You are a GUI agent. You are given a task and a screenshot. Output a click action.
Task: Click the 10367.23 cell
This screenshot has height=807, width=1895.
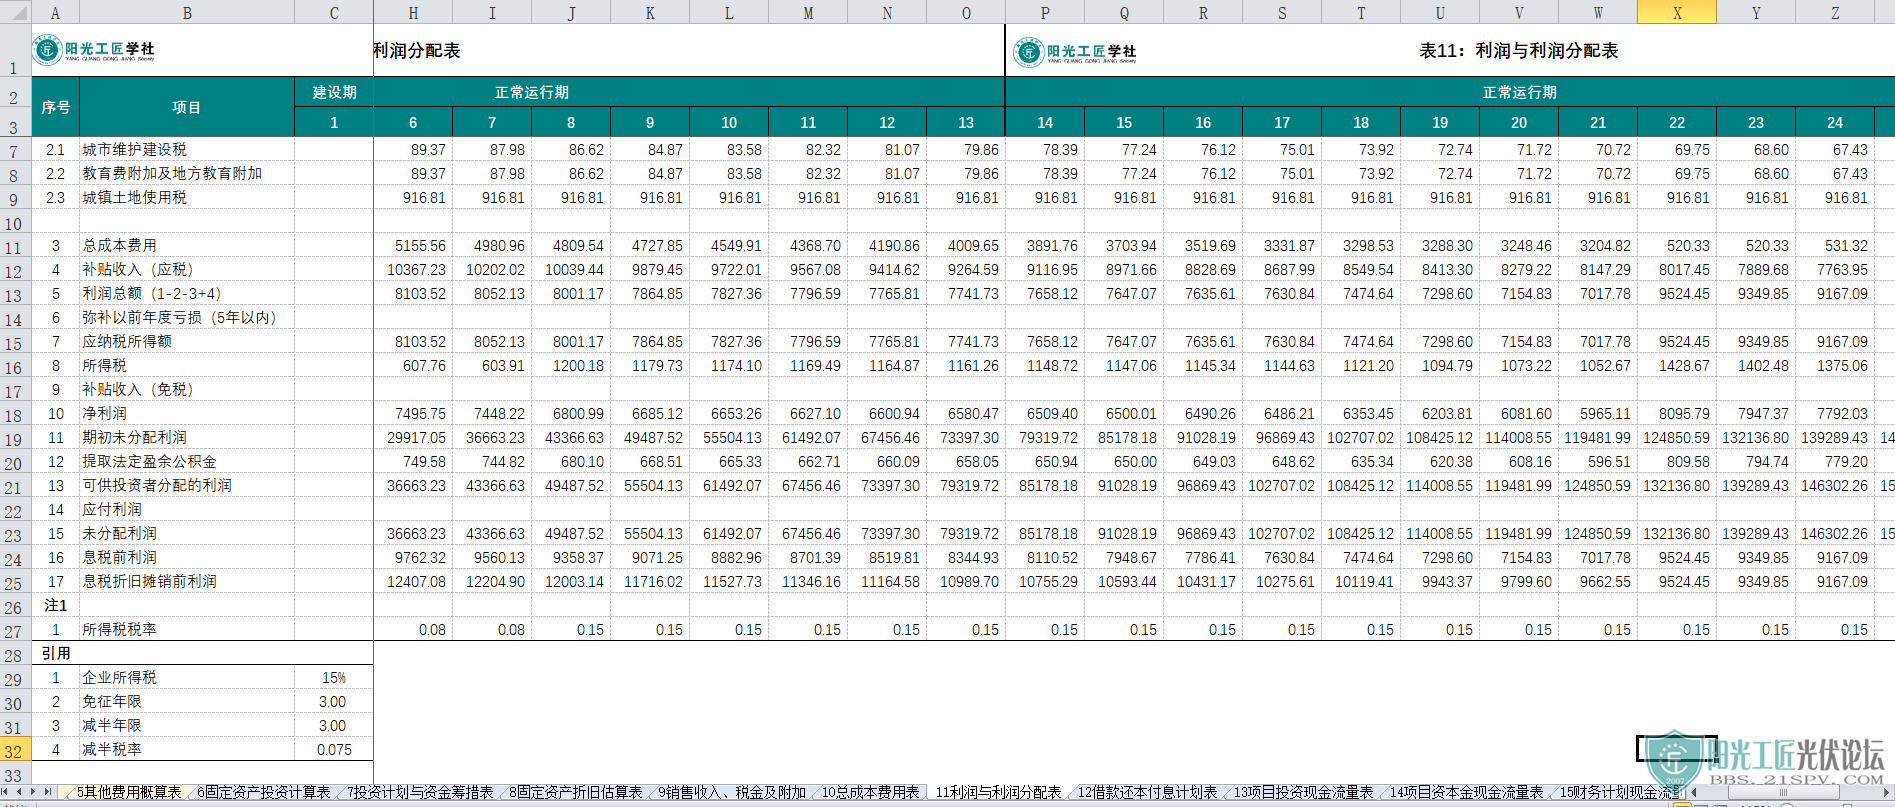(413, 270)
